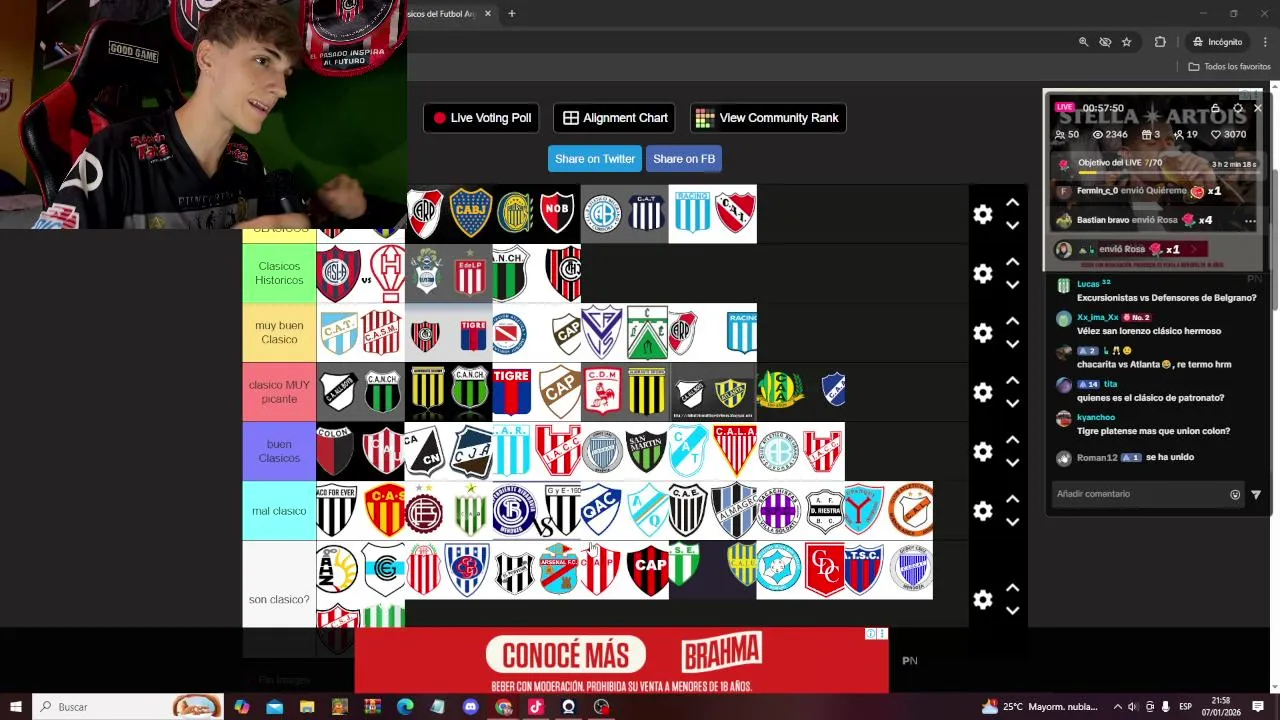Open Todos los favoritos bookmarks folder
This screenshot has height=720, width=1280.
[1229, 67]
